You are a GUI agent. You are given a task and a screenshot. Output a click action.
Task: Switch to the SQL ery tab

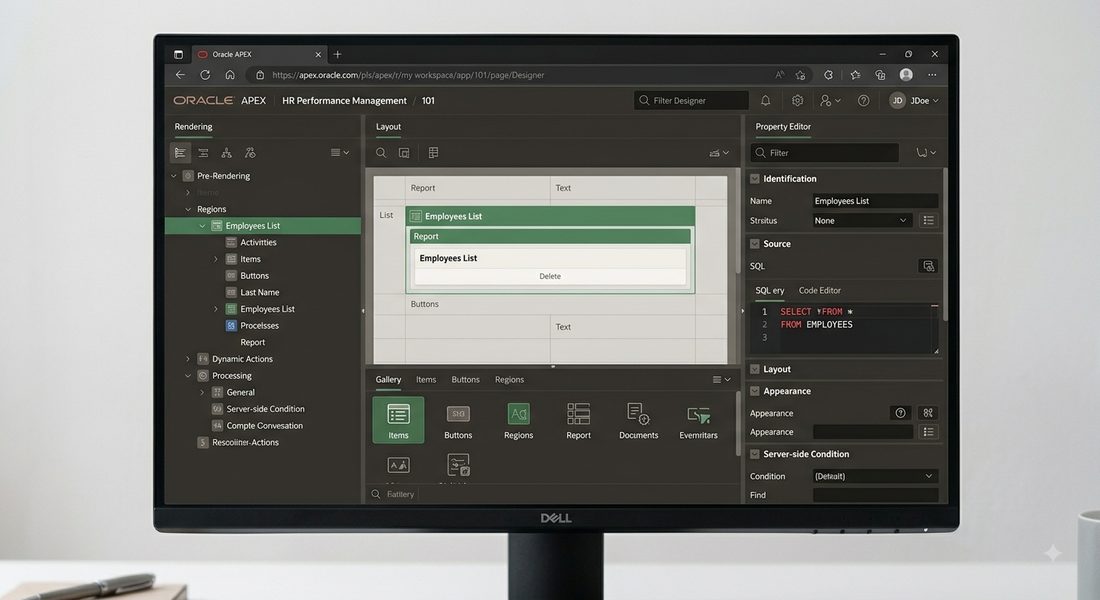click(770, 291)
